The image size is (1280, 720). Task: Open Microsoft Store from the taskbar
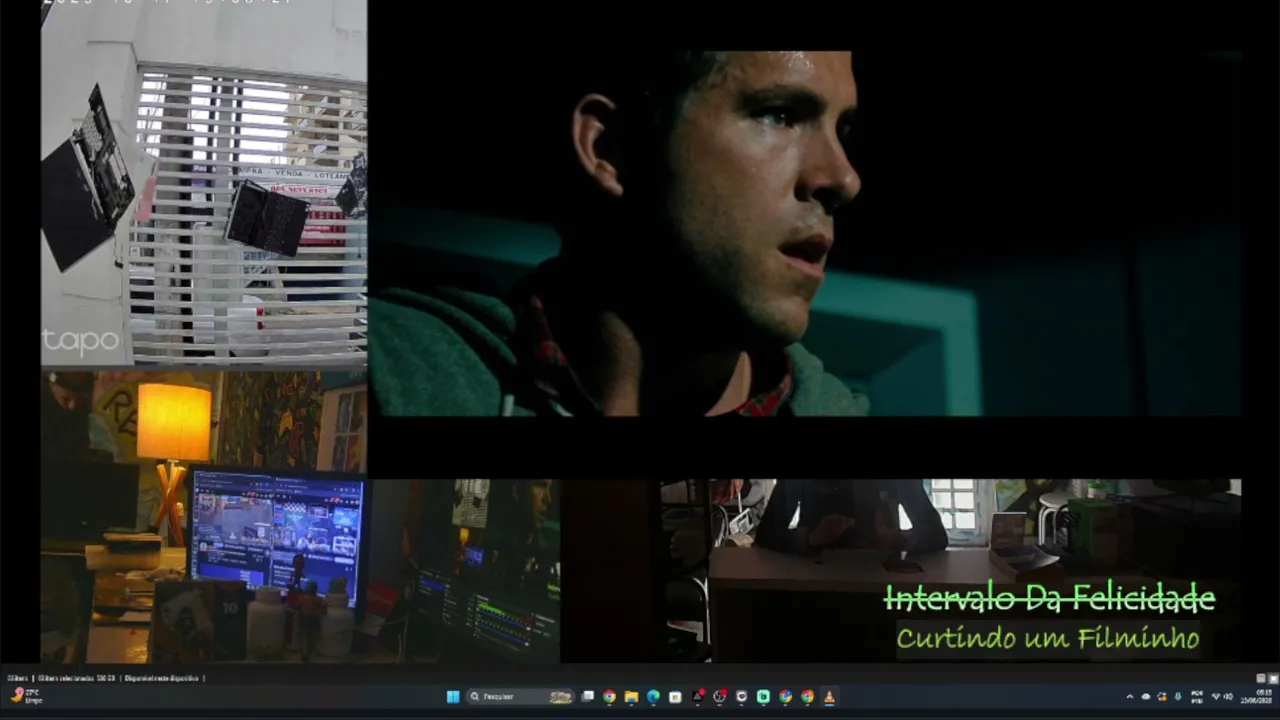click(x=675, y=697)
